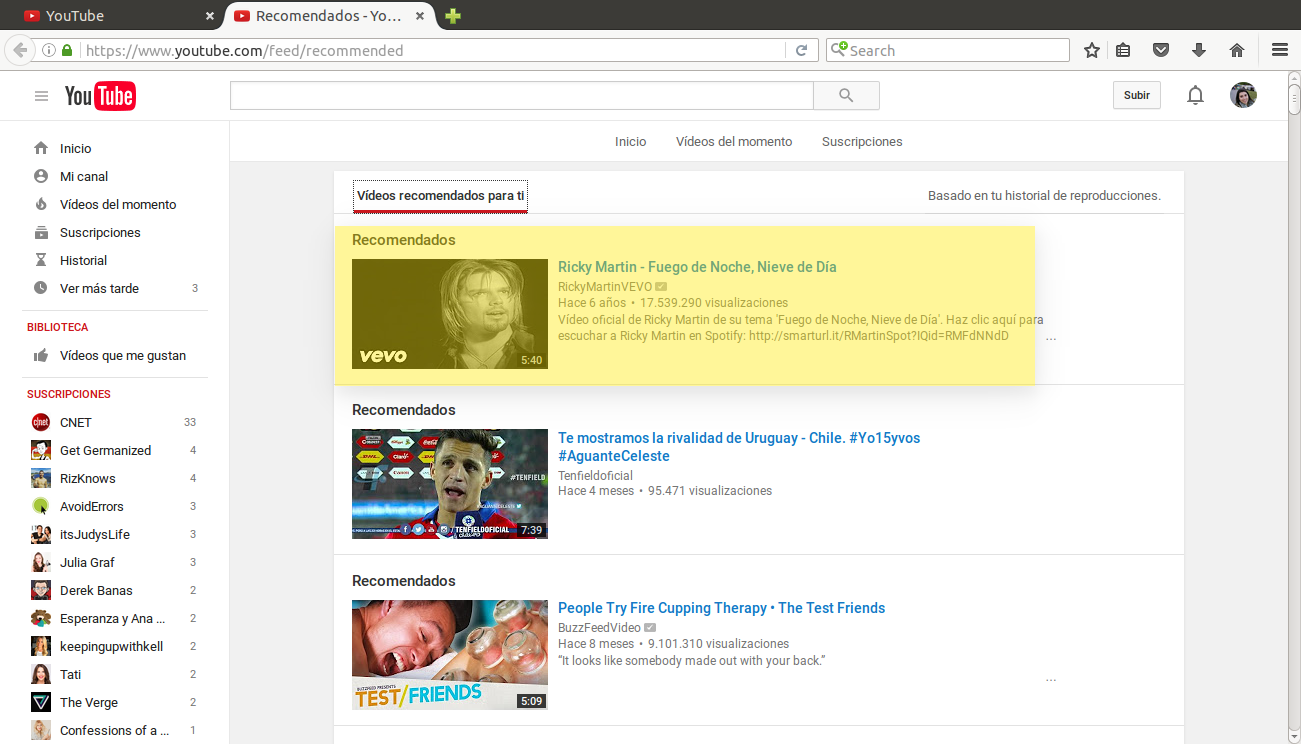
Task: Open Confessions of a subscription in sidebar
Action: pyautogui.click(x=114, y=730)
